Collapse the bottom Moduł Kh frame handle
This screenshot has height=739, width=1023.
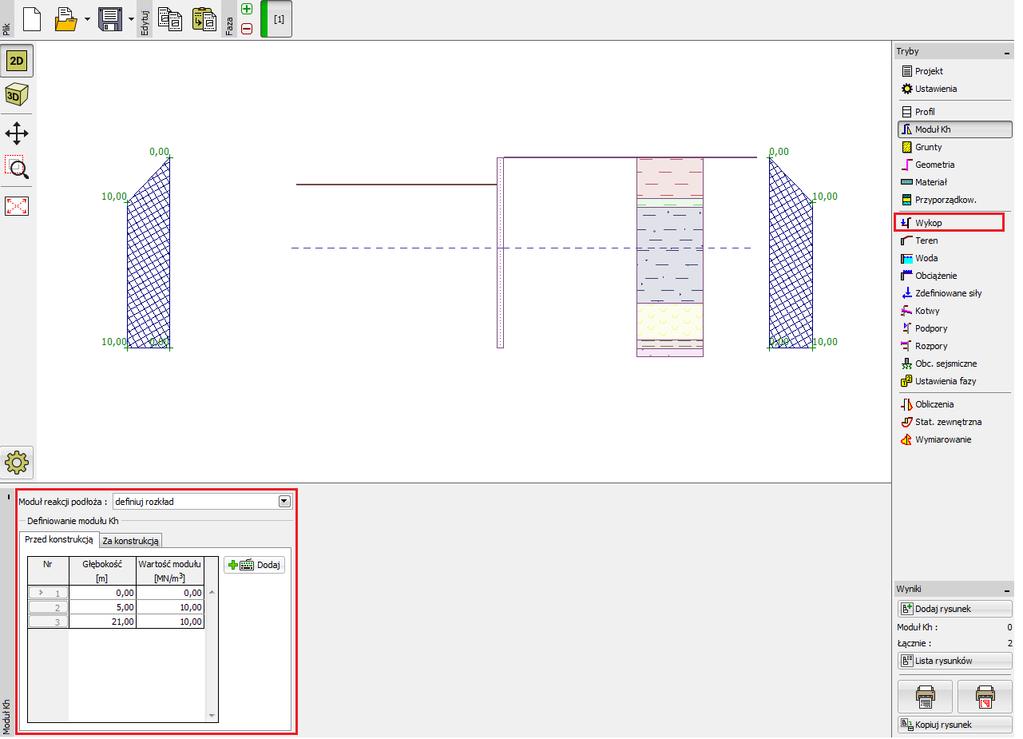[8, 497]
